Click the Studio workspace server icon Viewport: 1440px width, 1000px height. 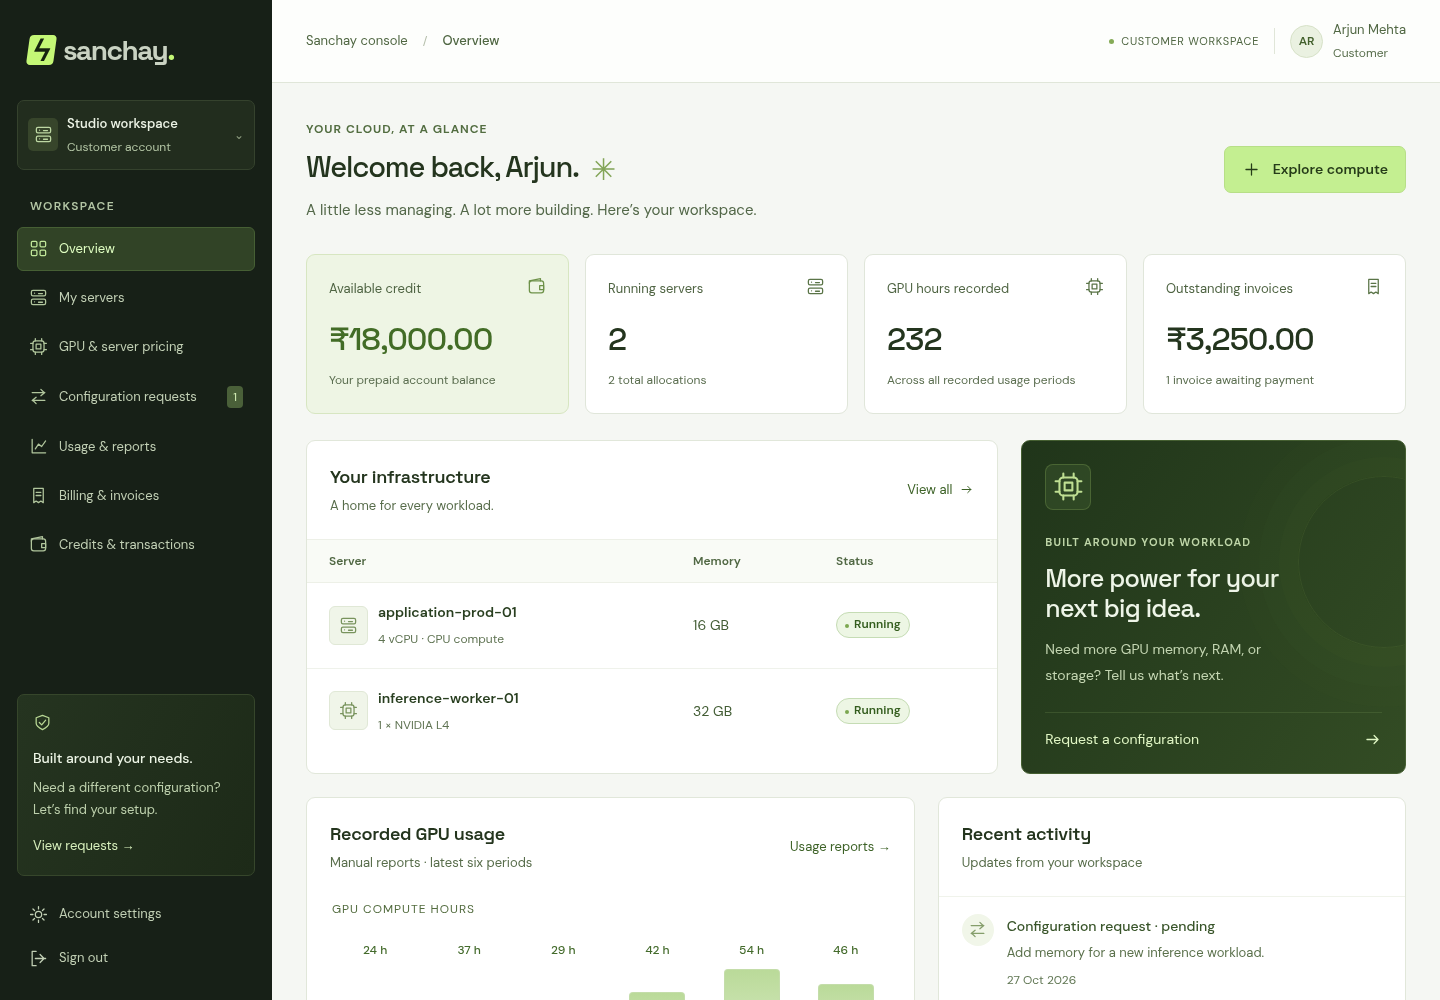click(43, 135)
